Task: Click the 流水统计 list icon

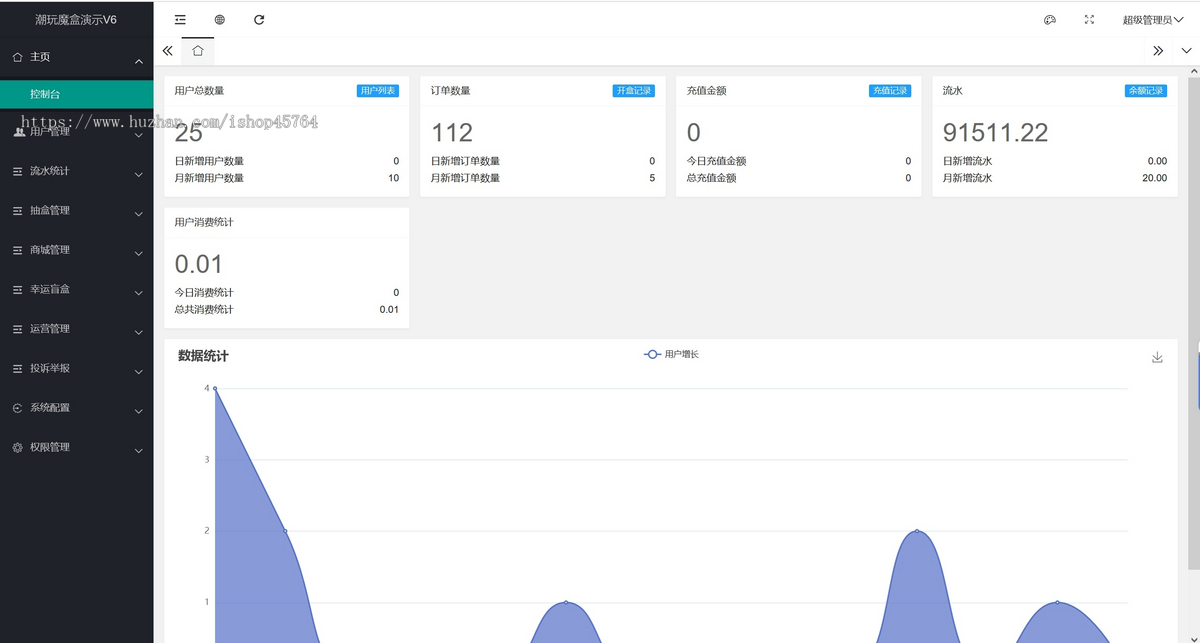Action: [x=17, y=171]
